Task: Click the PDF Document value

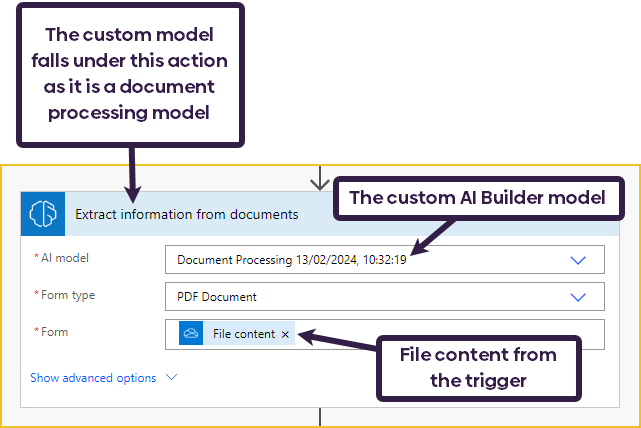Action: point(217,297)
